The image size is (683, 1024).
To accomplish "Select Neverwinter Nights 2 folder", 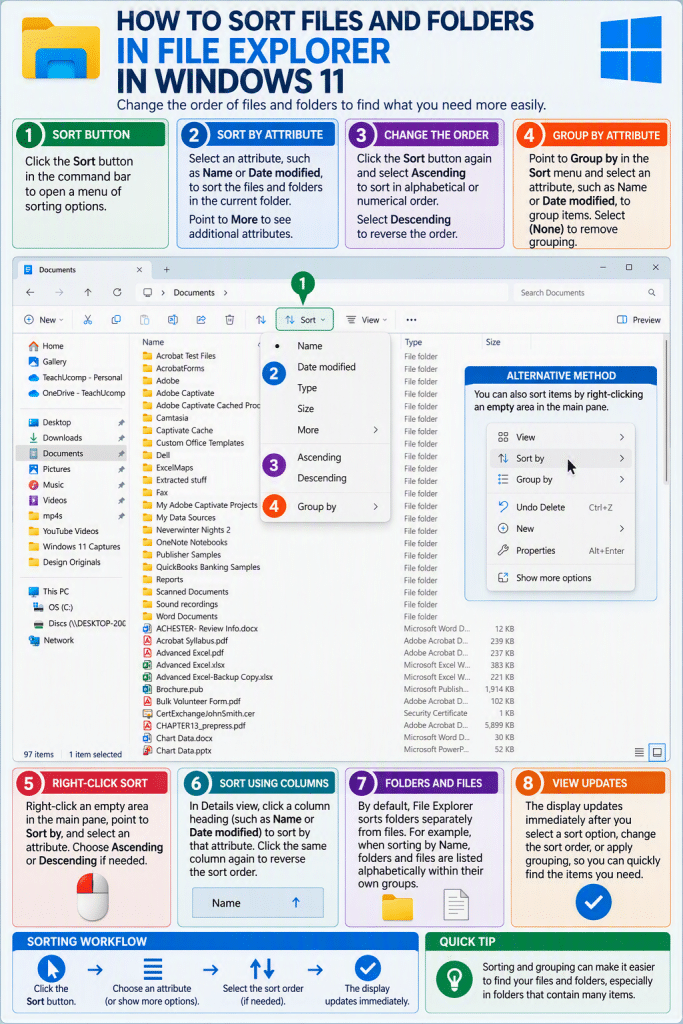I will coord(186,530).
